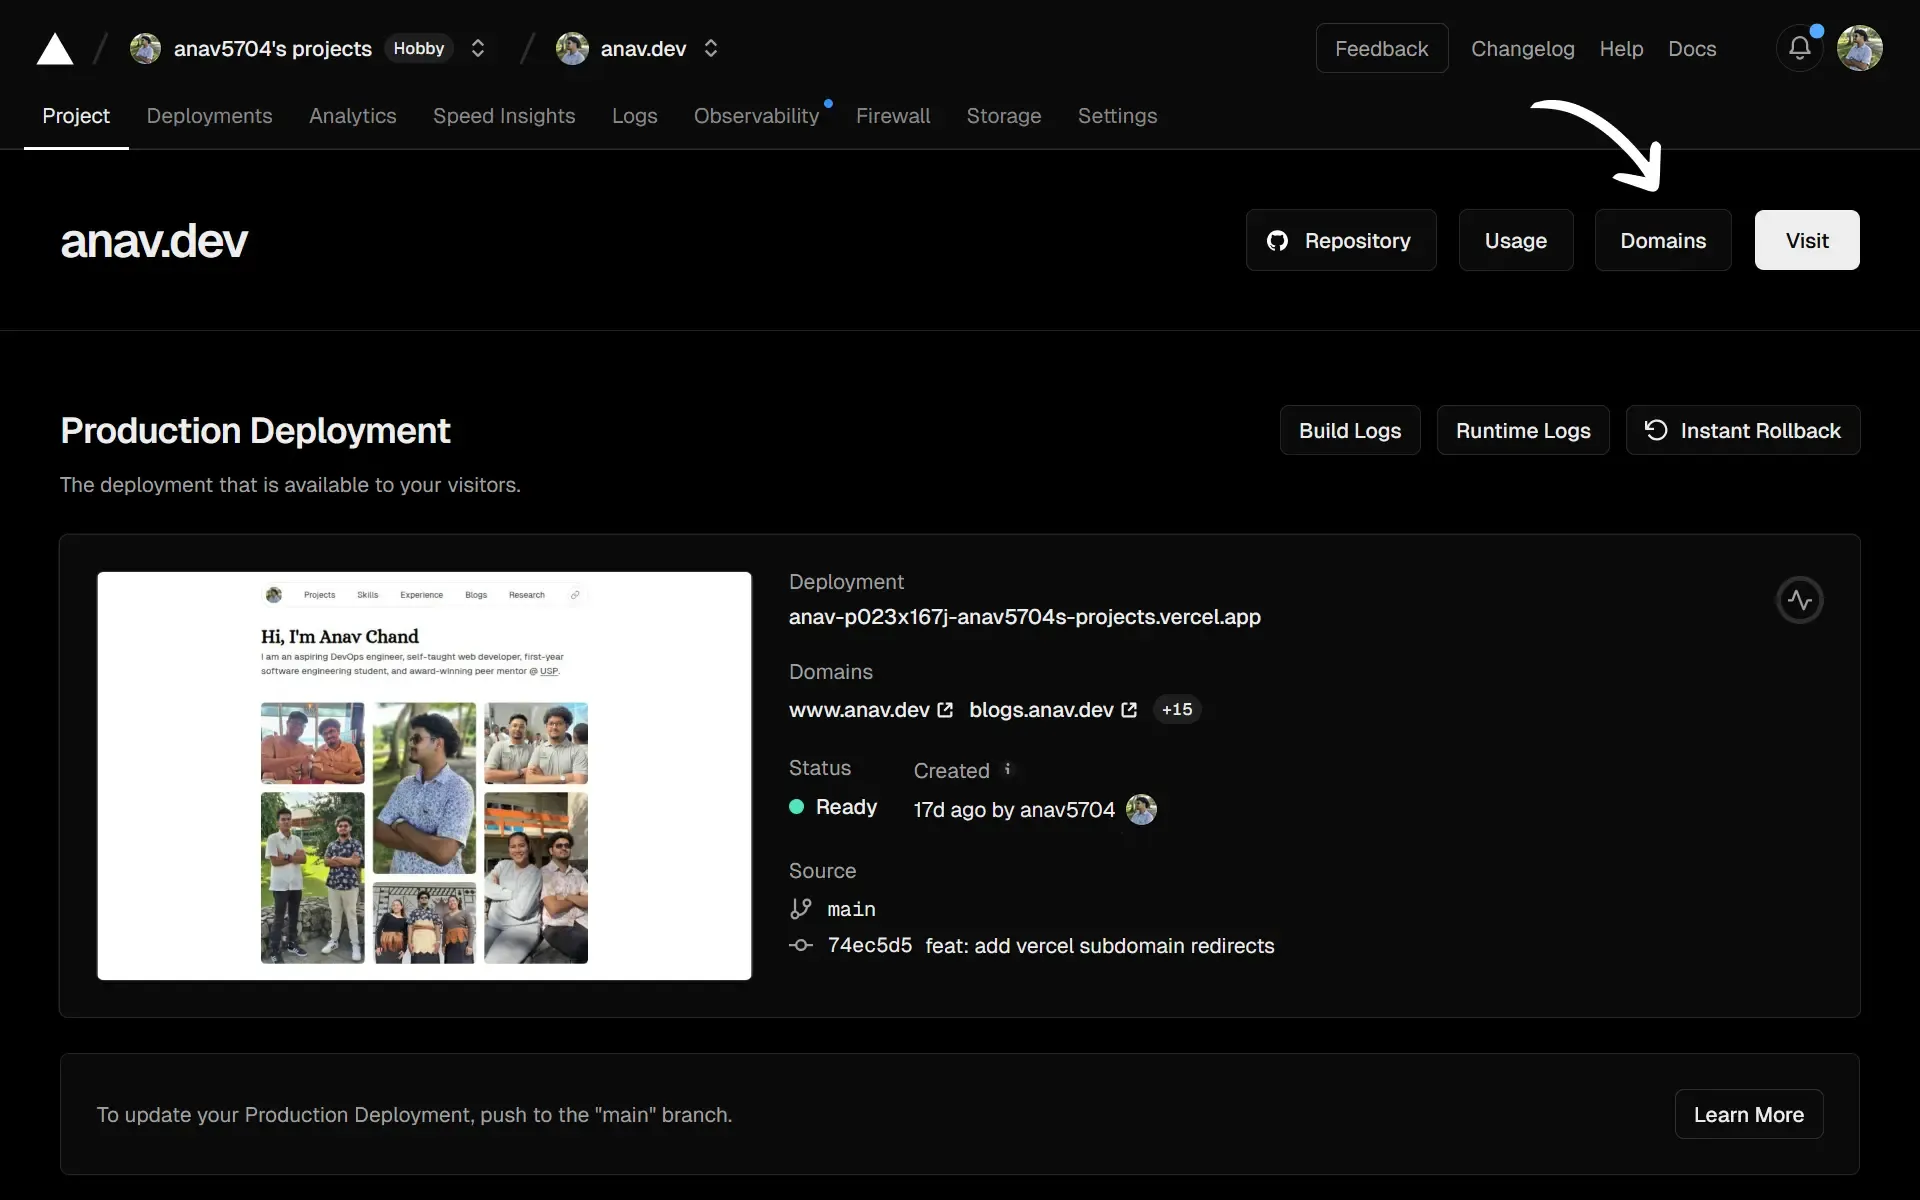Open your profile avatar menu
The height and width of the screenshot is (1200, 1920).
point(1861,48)
